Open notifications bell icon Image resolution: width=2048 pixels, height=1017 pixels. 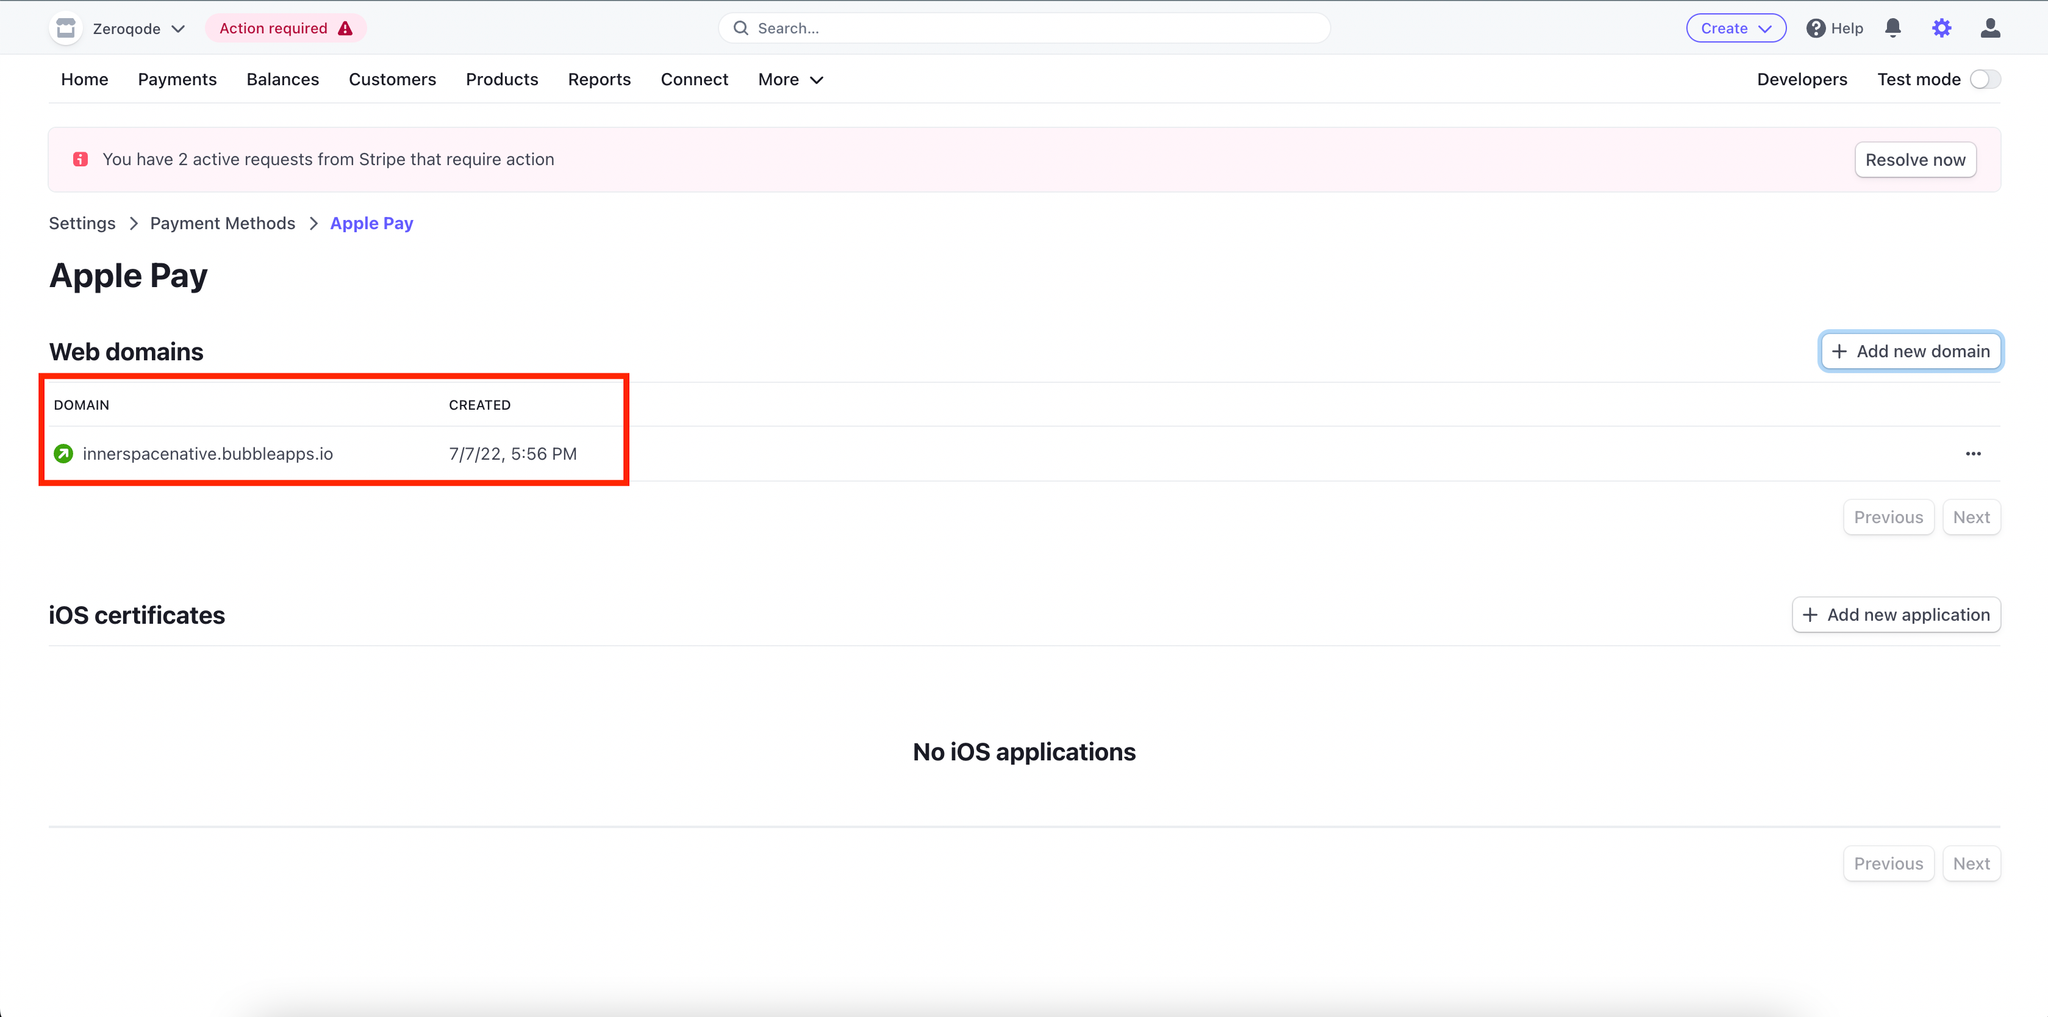[x=1893, y=28]
